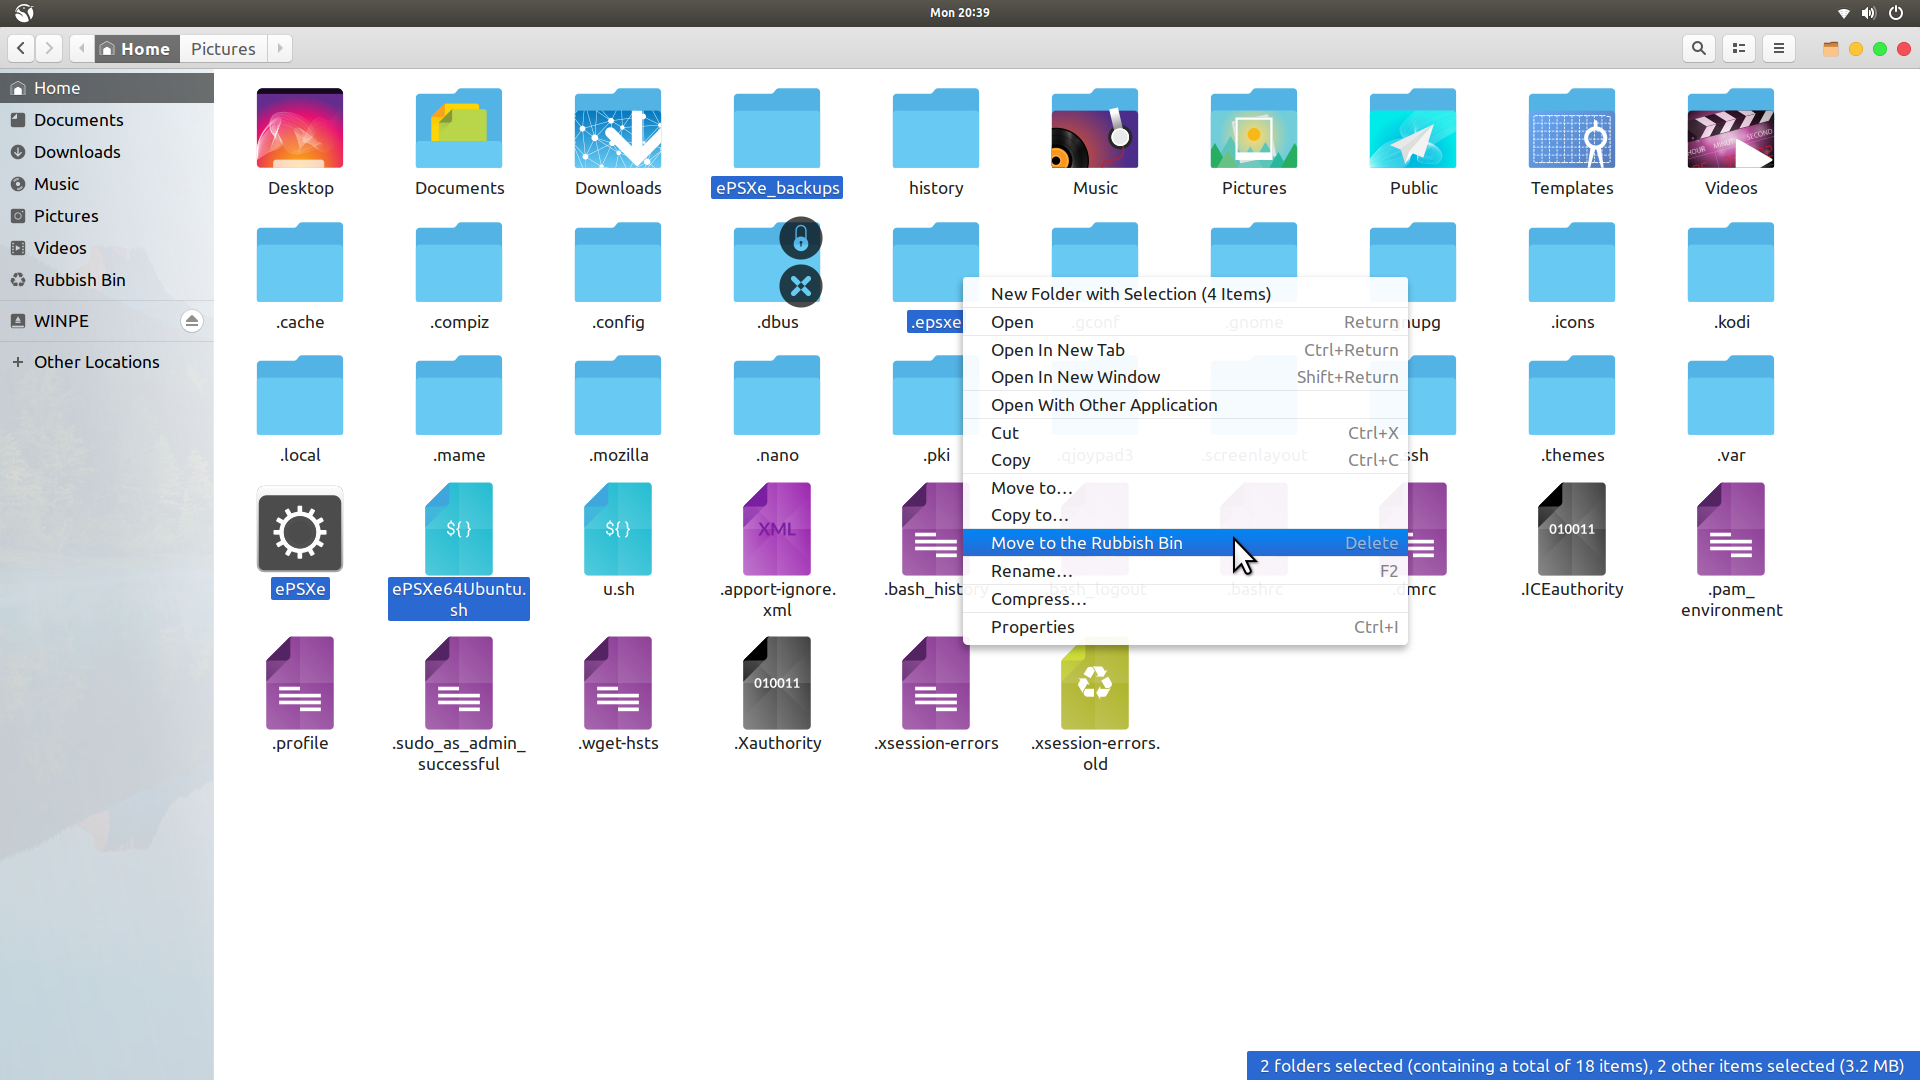Select the ePSXe executable gear icon
The width and height of the screenshot is (1920, 1080).
(300, 530)
